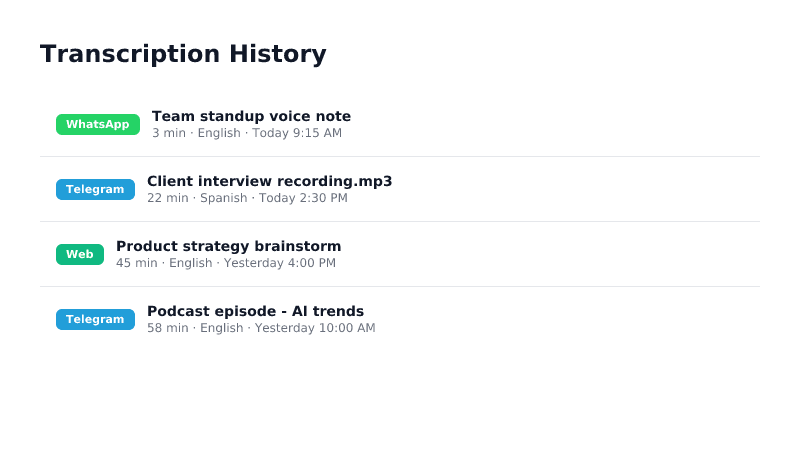Click the 45 min duration label
This screenshot has width=800, height=450.
coord(136,263)
